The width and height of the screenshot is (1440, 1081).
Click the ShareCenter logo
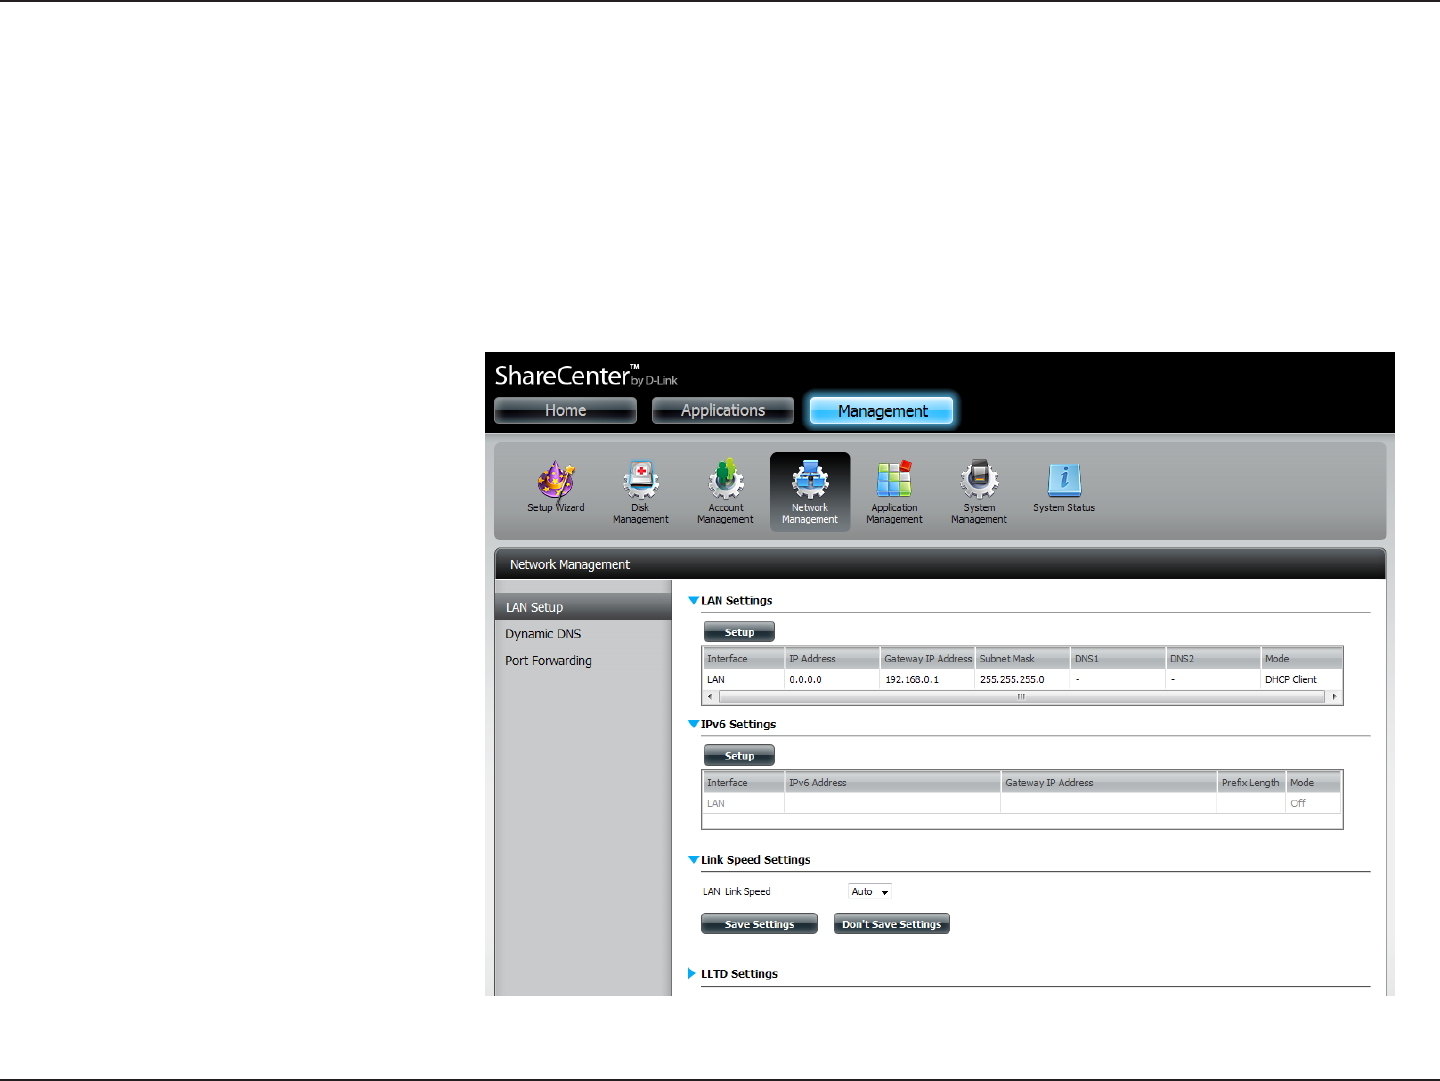coord(586,376)
